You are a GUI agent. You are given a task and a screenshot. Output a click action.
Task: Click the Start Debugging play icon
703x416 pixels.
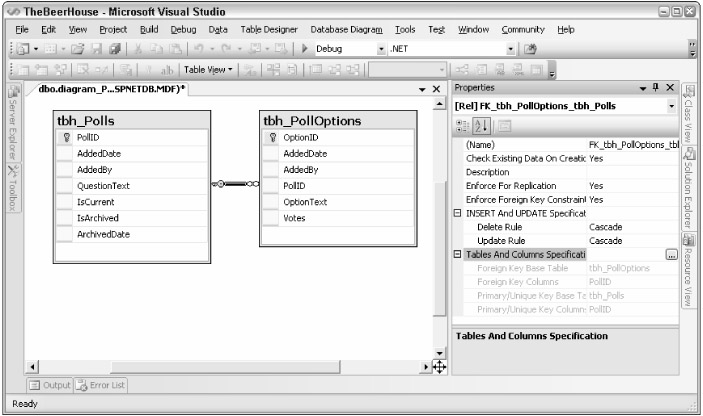305,48
